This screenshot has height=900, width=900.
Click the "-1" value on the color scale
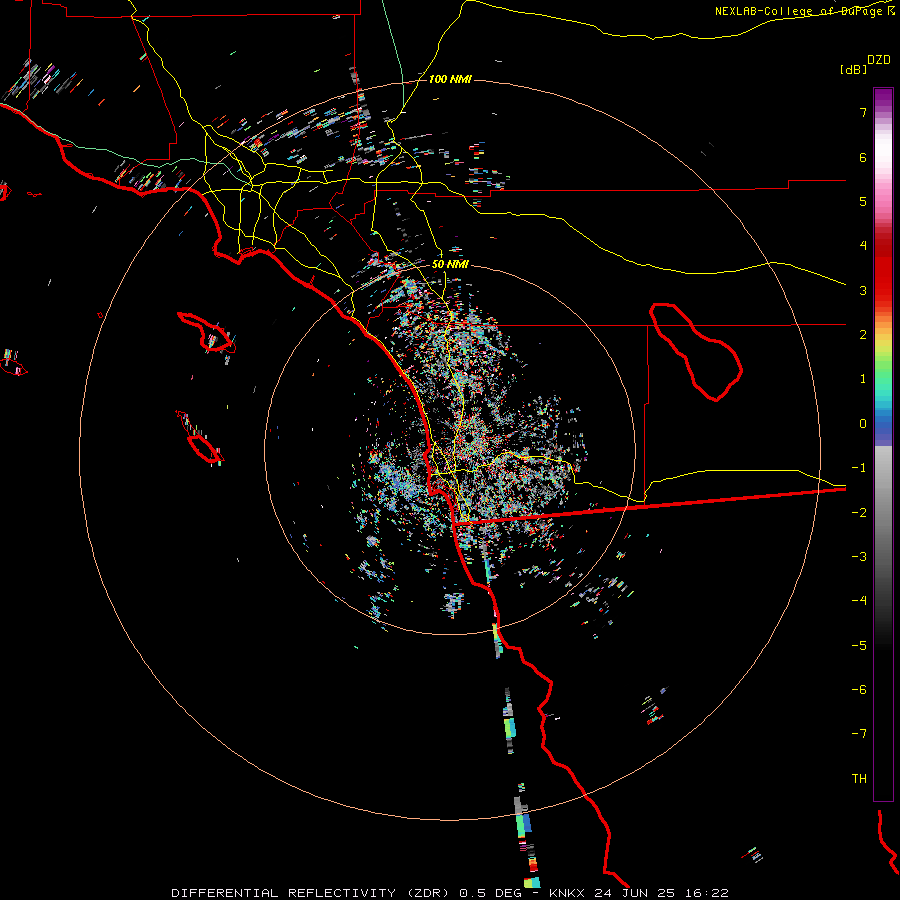(859, 468)
